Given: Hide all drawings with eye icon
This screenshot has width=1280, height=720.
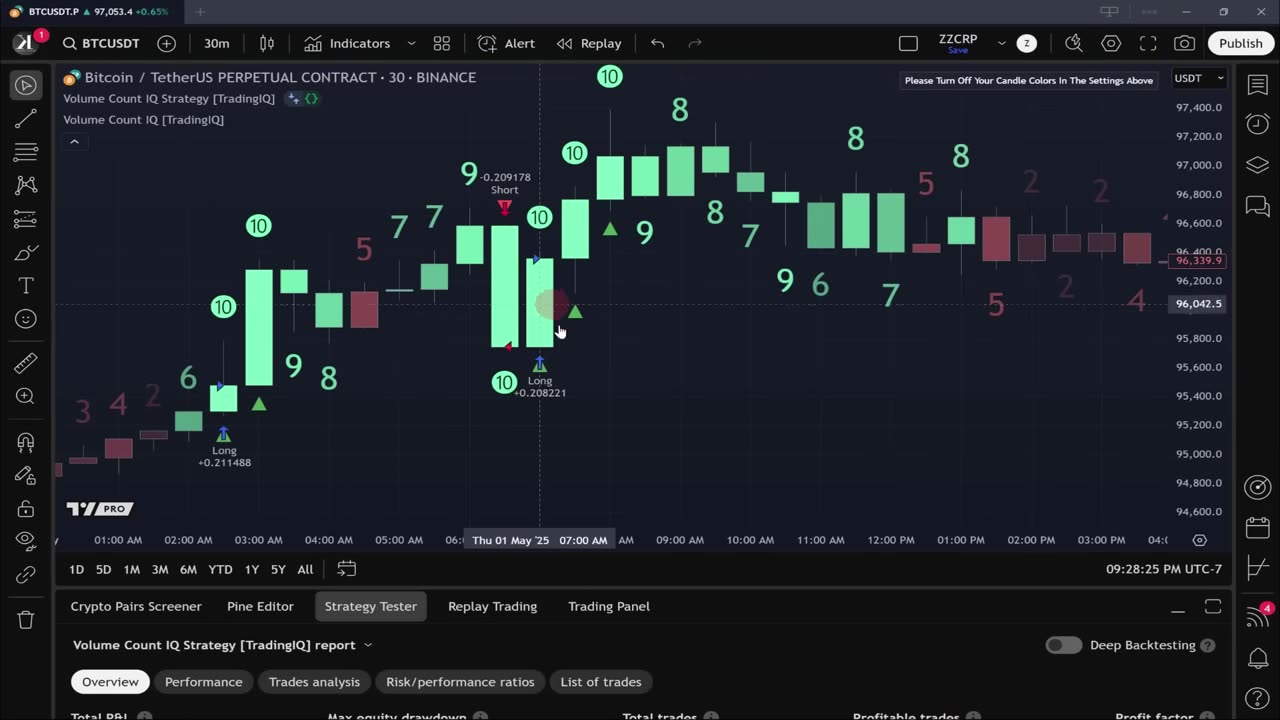Looking at the screenshot, I should point(26,541).
